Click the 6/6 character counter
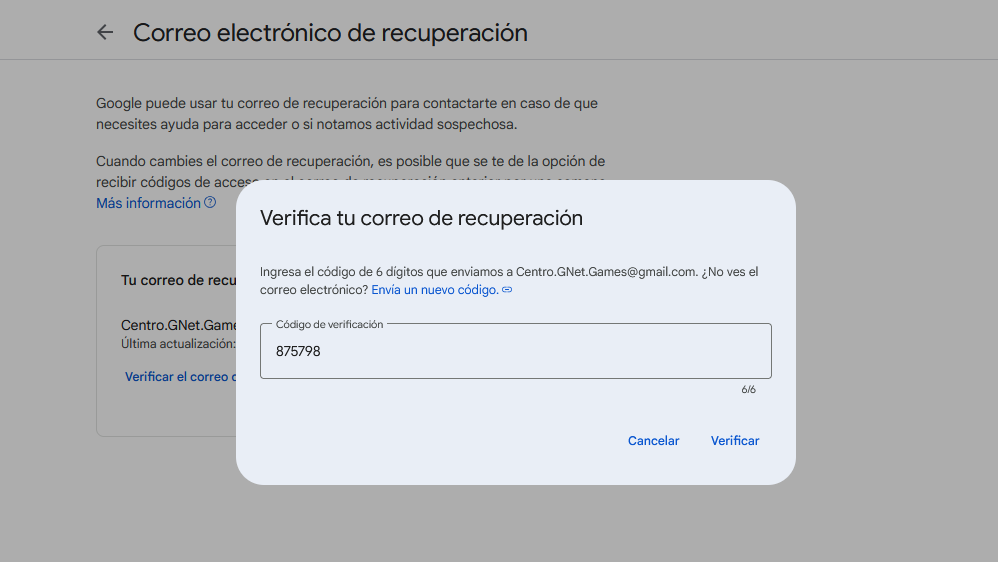This screenshot has width=998, height=562. click(748, 390)
